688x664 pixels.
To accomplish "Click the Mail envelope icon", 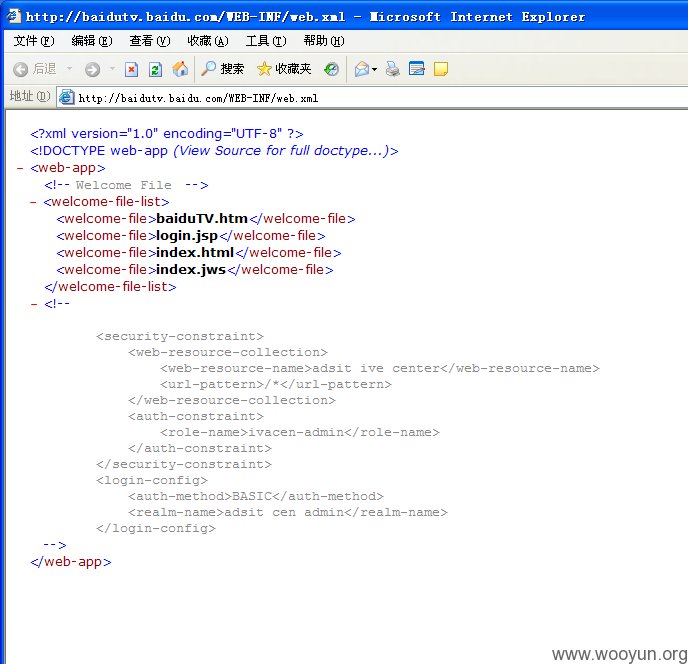I will tap(362, 69).
